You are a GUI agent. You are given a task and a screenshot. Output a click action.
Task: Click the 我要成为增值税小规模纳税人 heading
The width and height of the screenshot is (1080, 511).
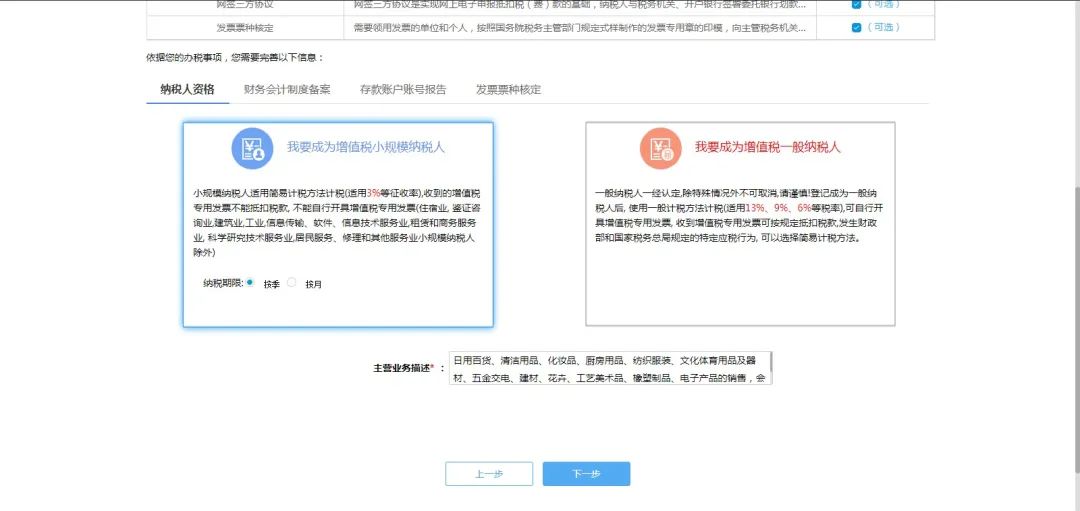coord(366,147)
